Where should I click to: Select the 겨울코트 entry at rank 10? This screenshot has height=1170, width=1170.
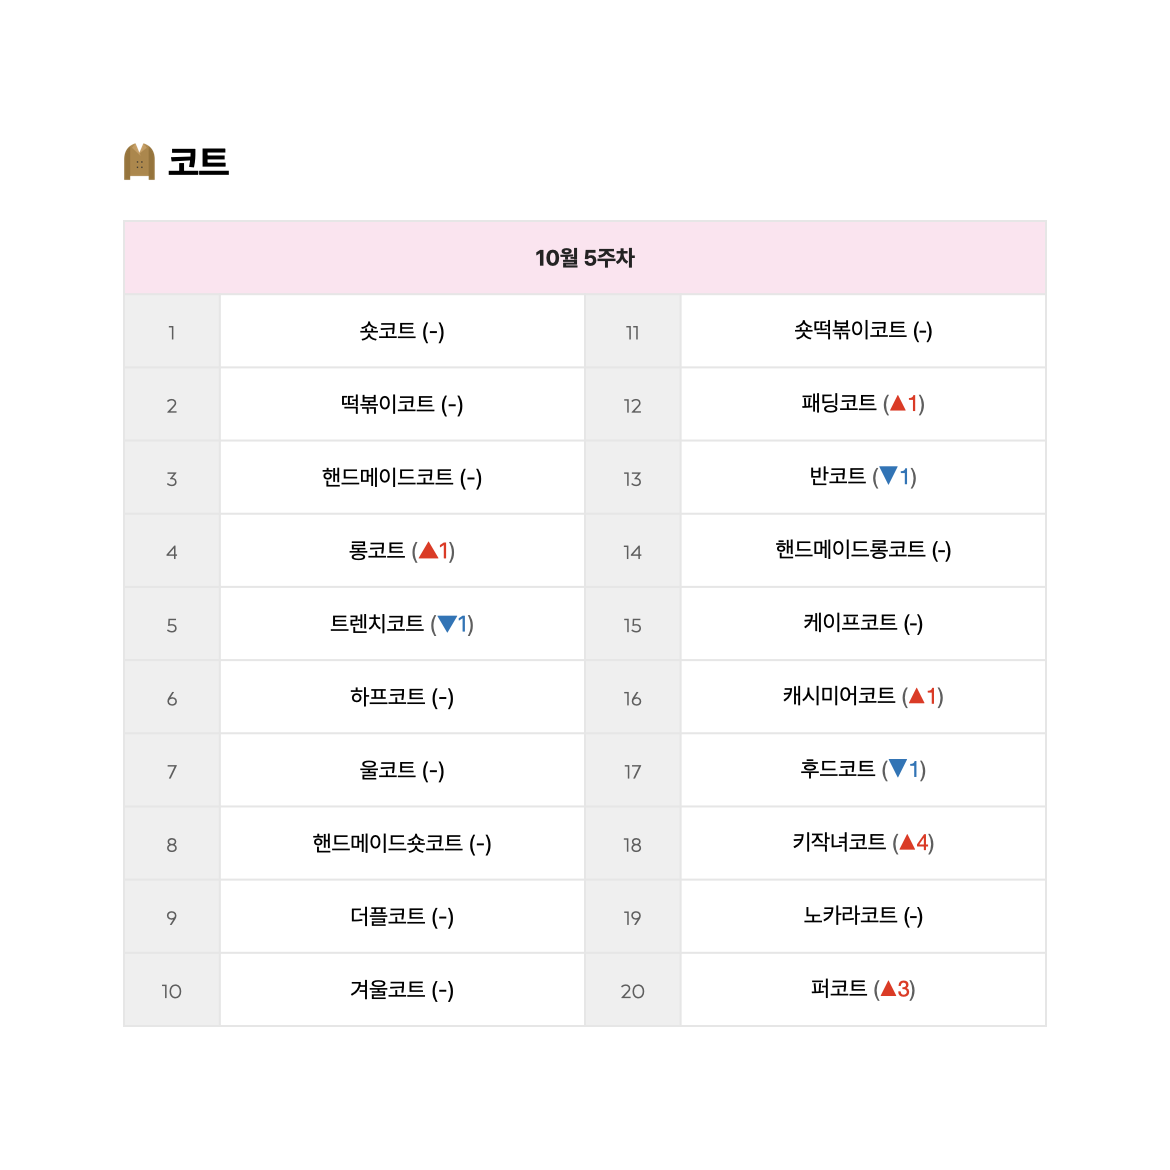click(401, 989)
